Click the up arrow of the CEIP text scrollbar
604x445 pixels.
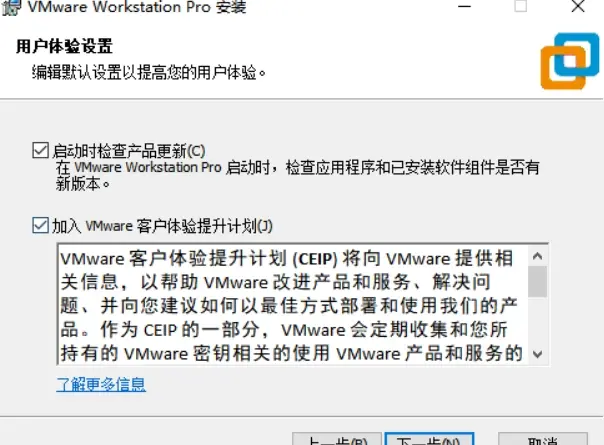click(537, 256)
